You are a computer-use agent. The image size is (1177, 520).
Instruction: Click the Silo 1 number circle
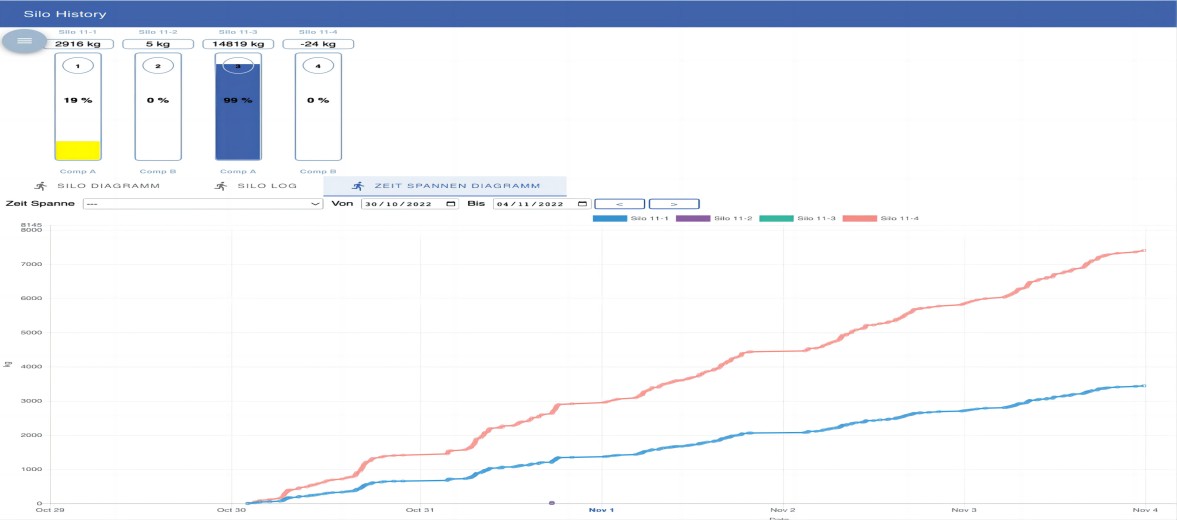pyautogui.click(x=78, y=66)
